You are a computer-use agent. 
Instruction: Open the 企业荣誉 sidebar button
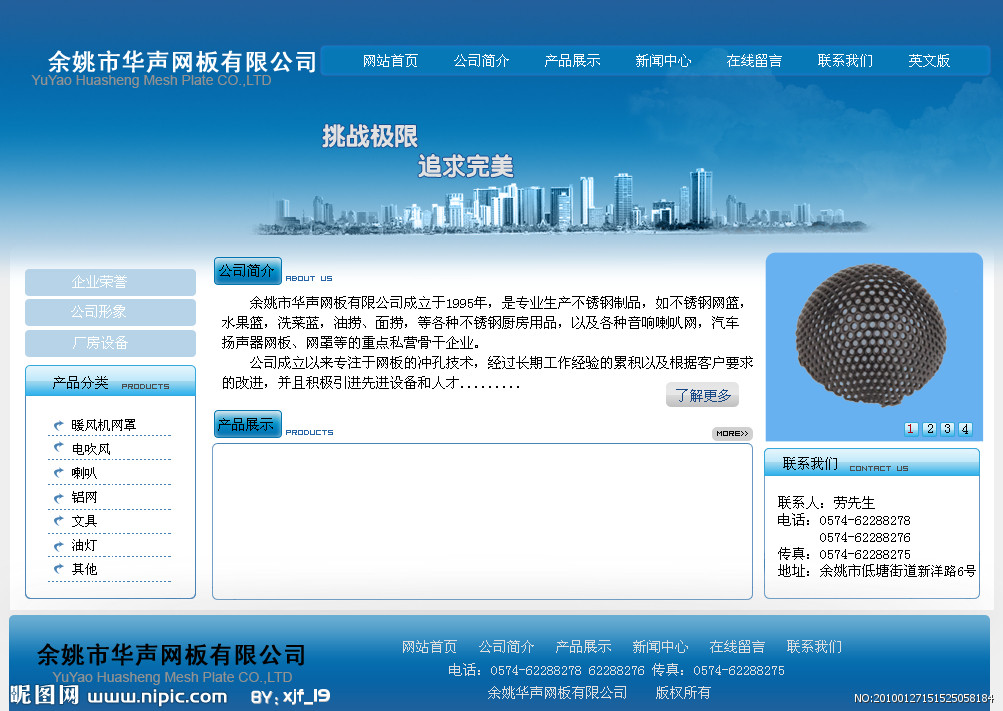[x=110, y=282]
